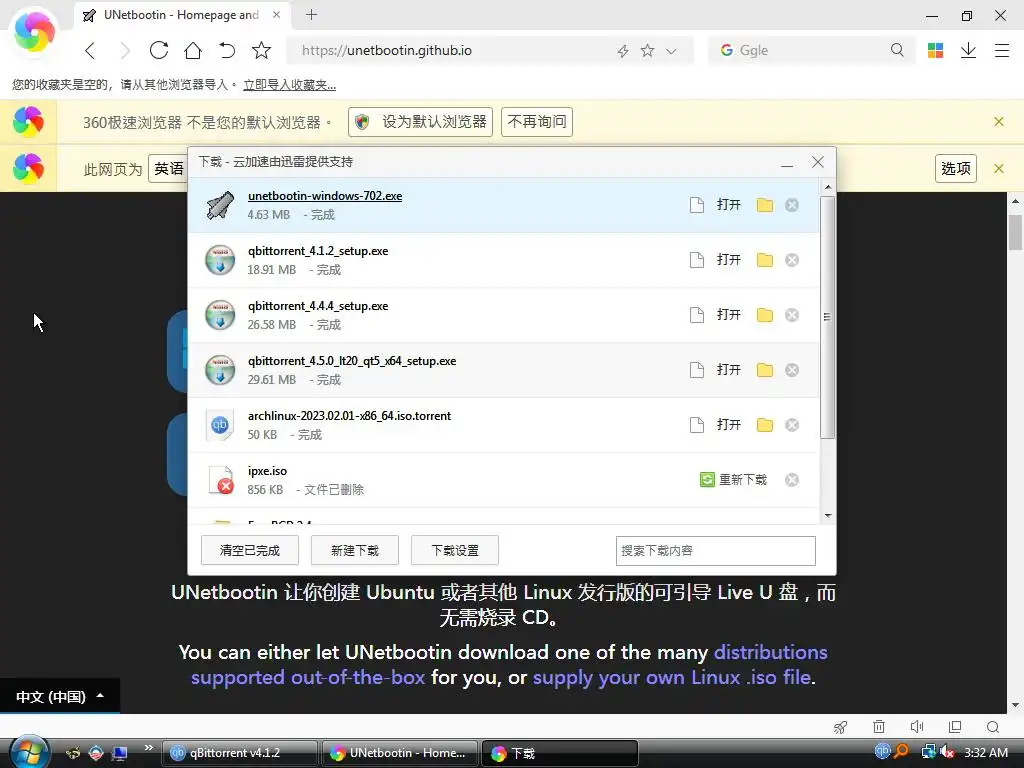Open downloads via the toolbar download icon

tap(968, 50)
